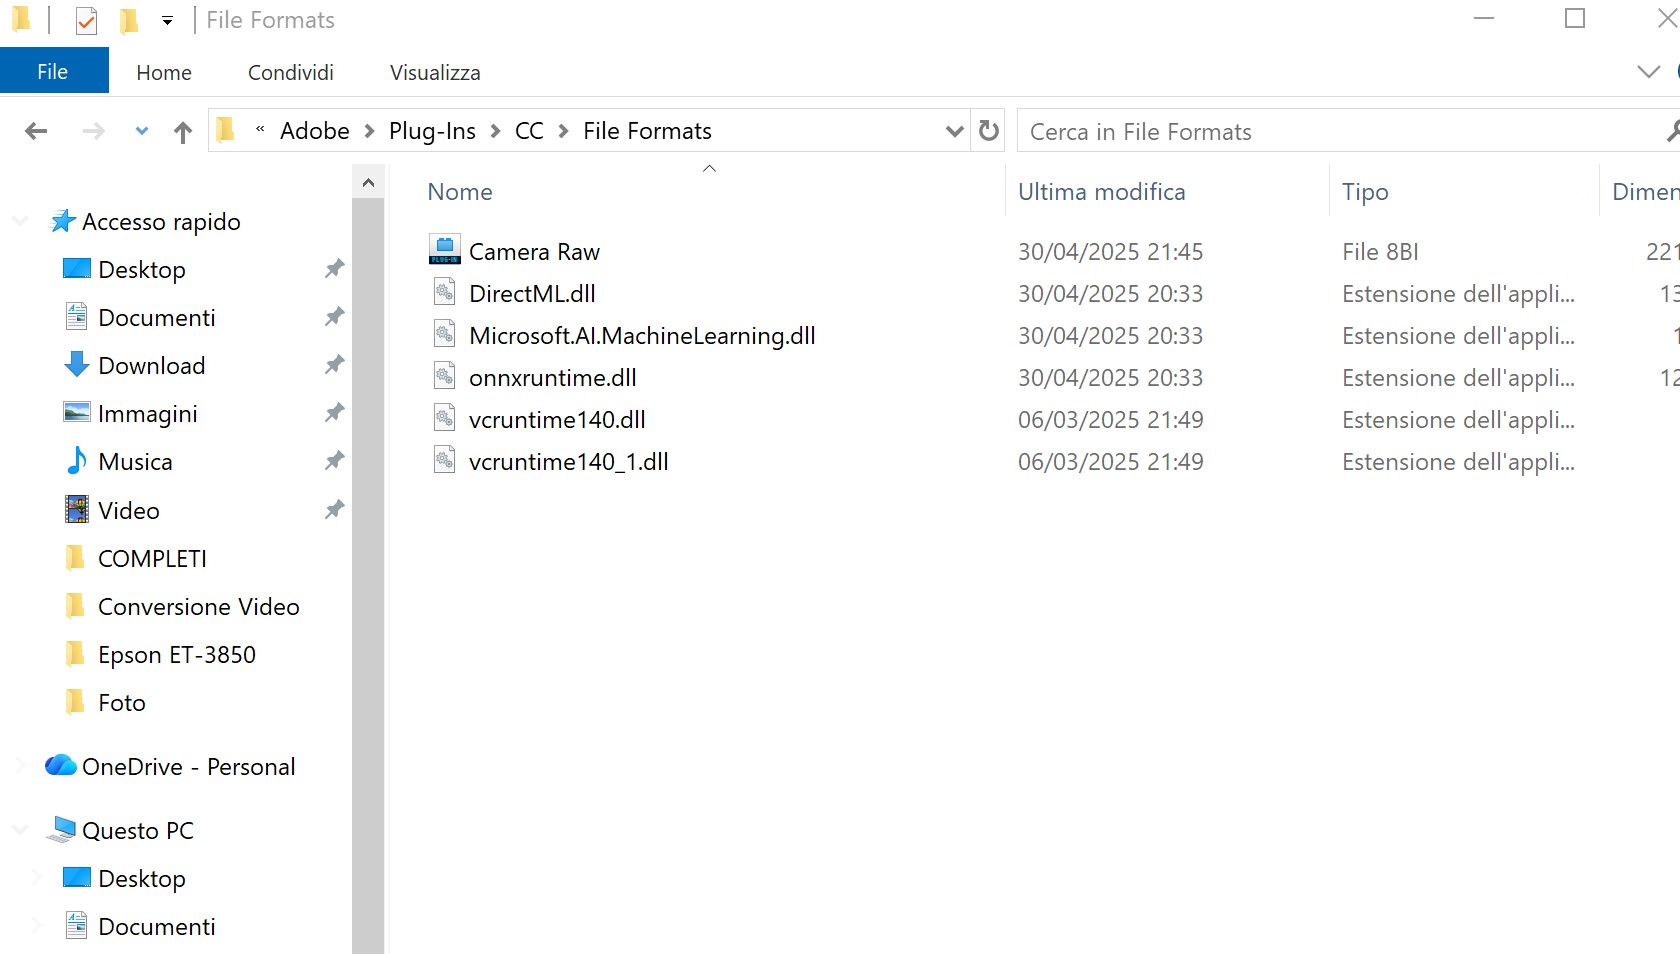1680x954 pixels.
Task: Open the Epson ET-3850 folder
Action: tap(176, 655)
